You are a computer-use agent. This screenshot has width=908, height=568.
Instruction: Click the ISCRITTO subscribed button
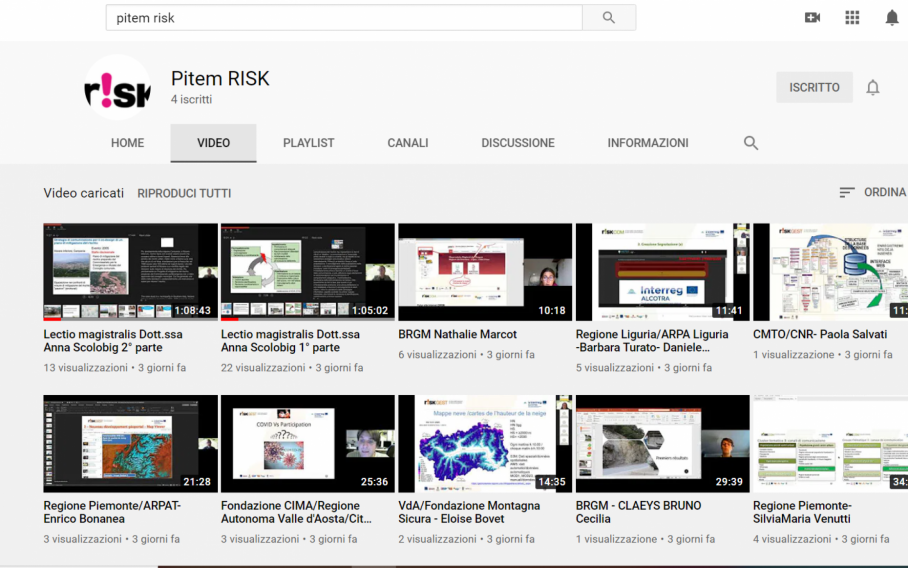coord(814,87)
